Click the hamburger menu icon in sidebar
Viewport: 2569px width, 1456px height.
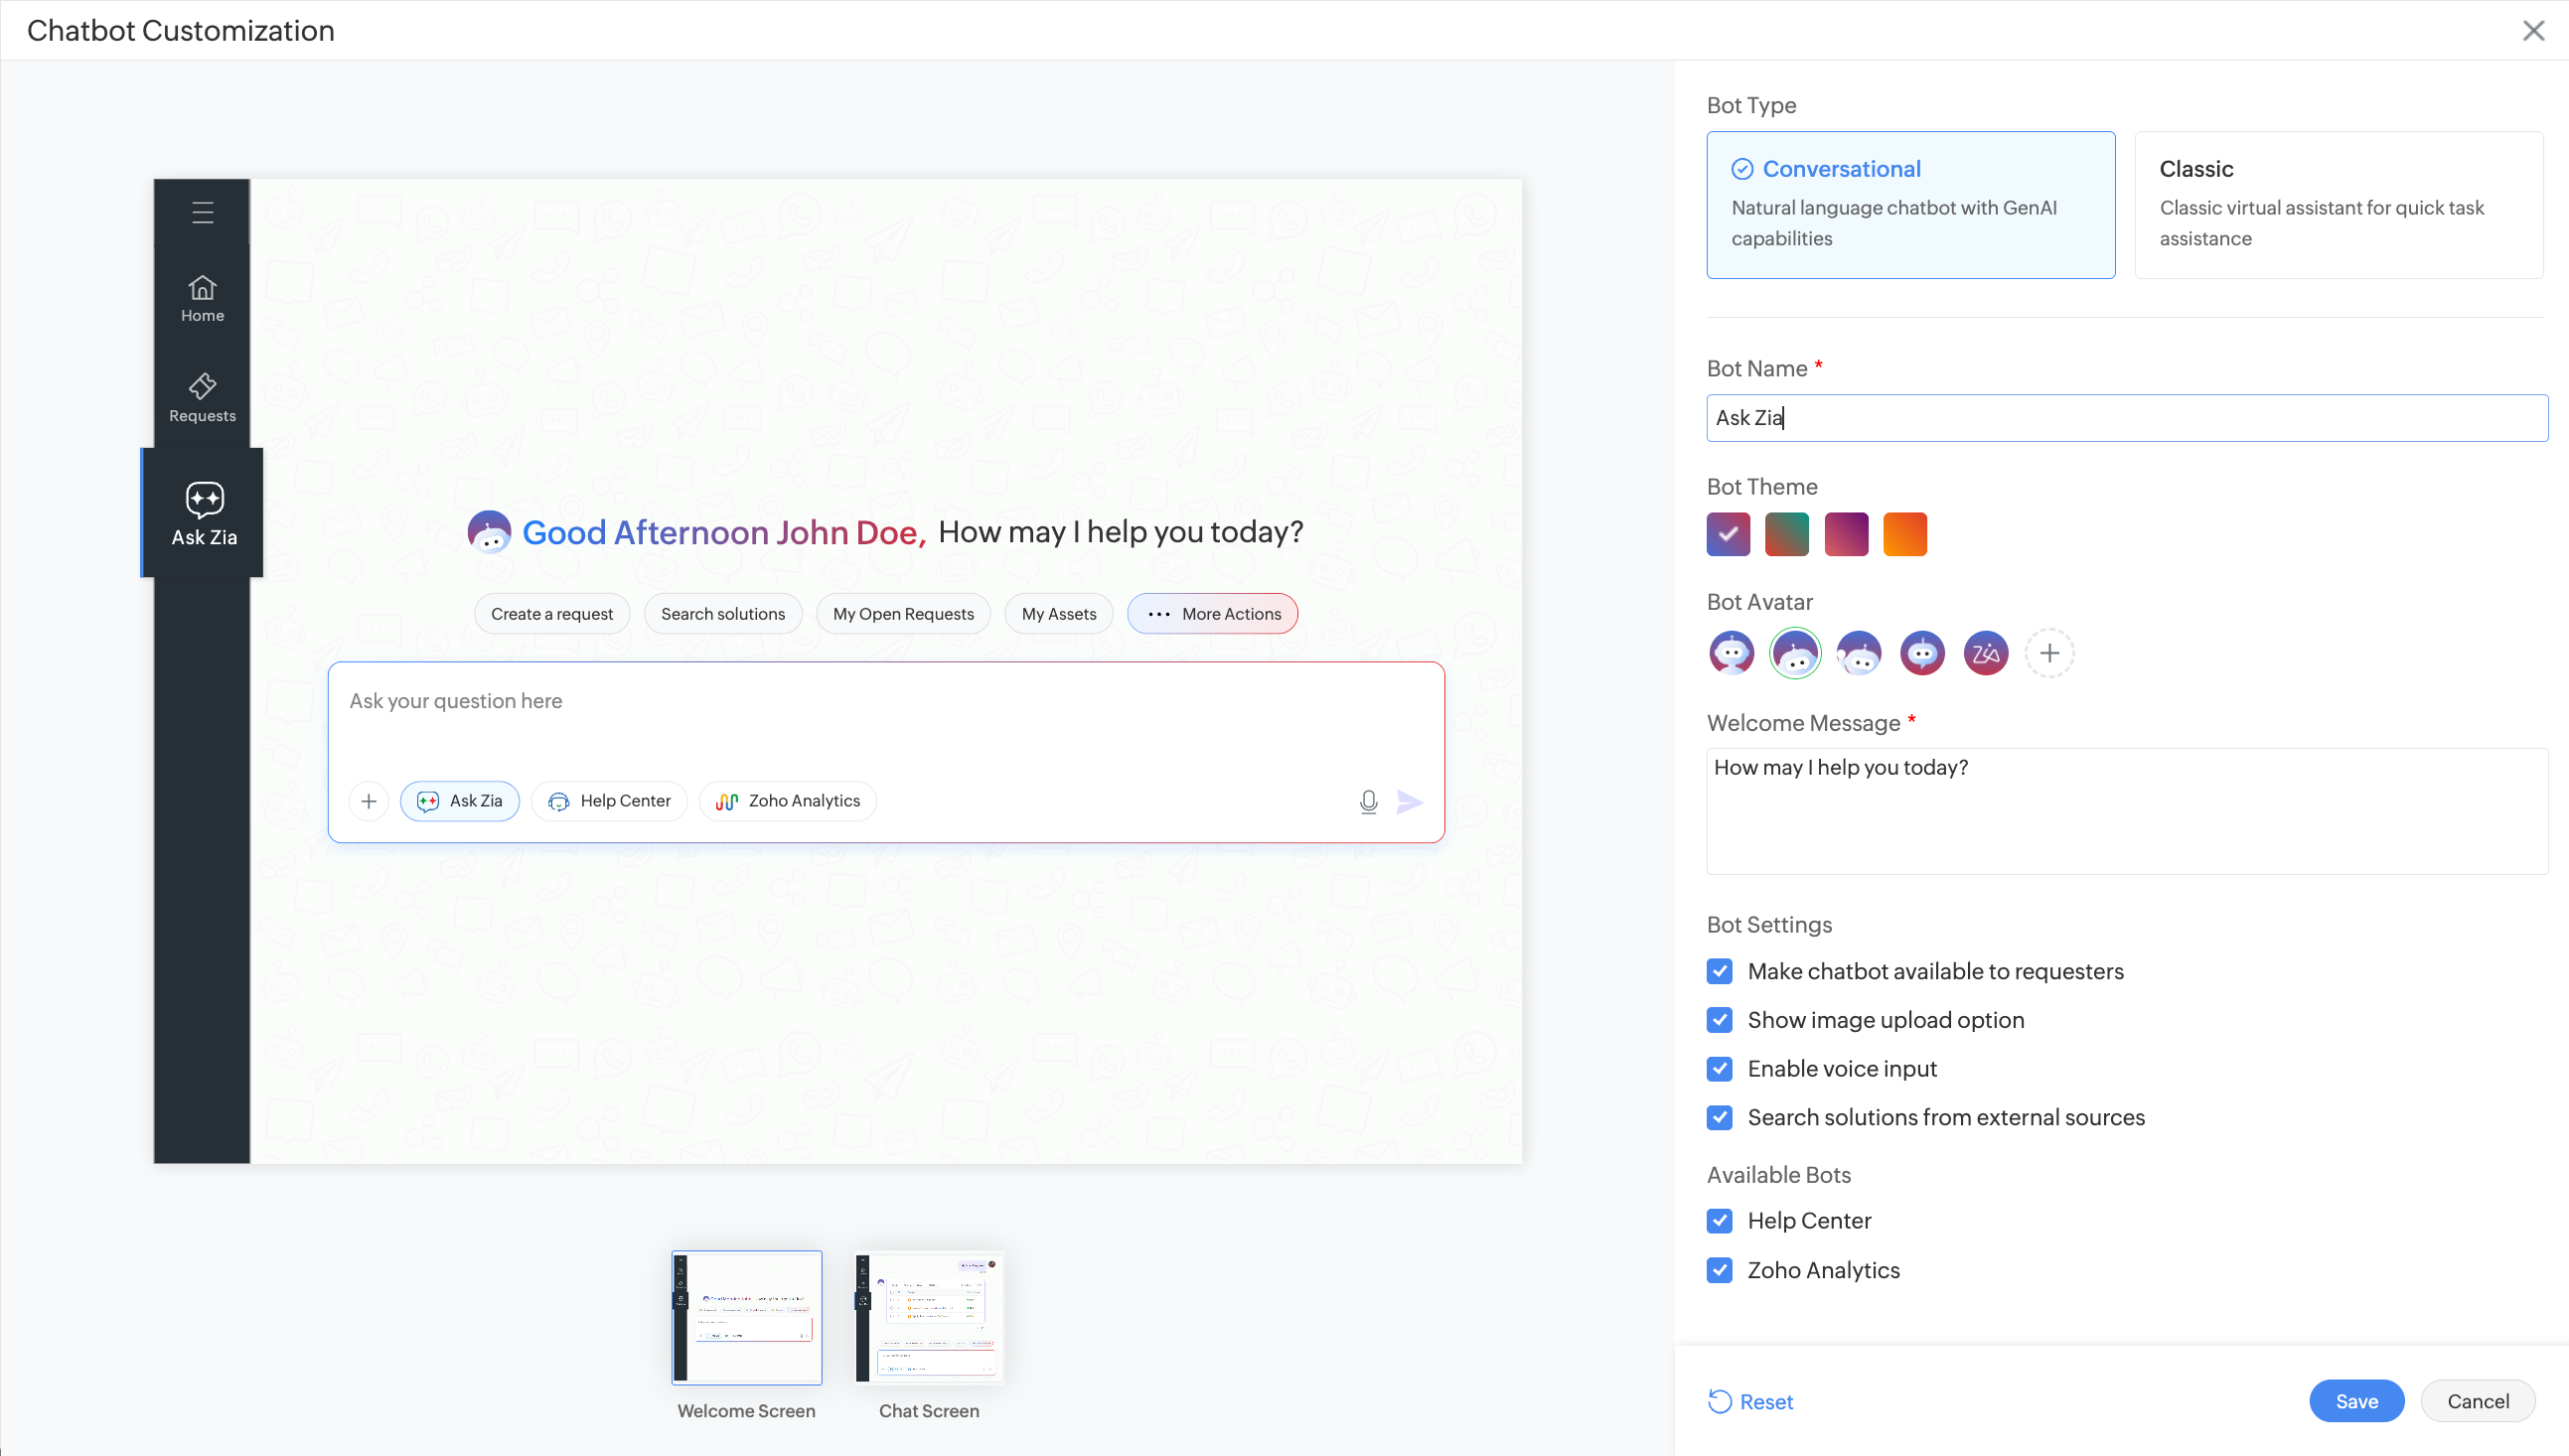203,213
